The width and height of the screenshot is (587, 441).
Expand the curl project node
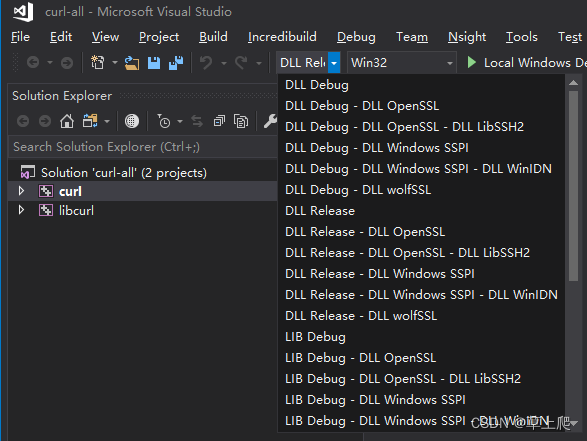click(21, 191)
